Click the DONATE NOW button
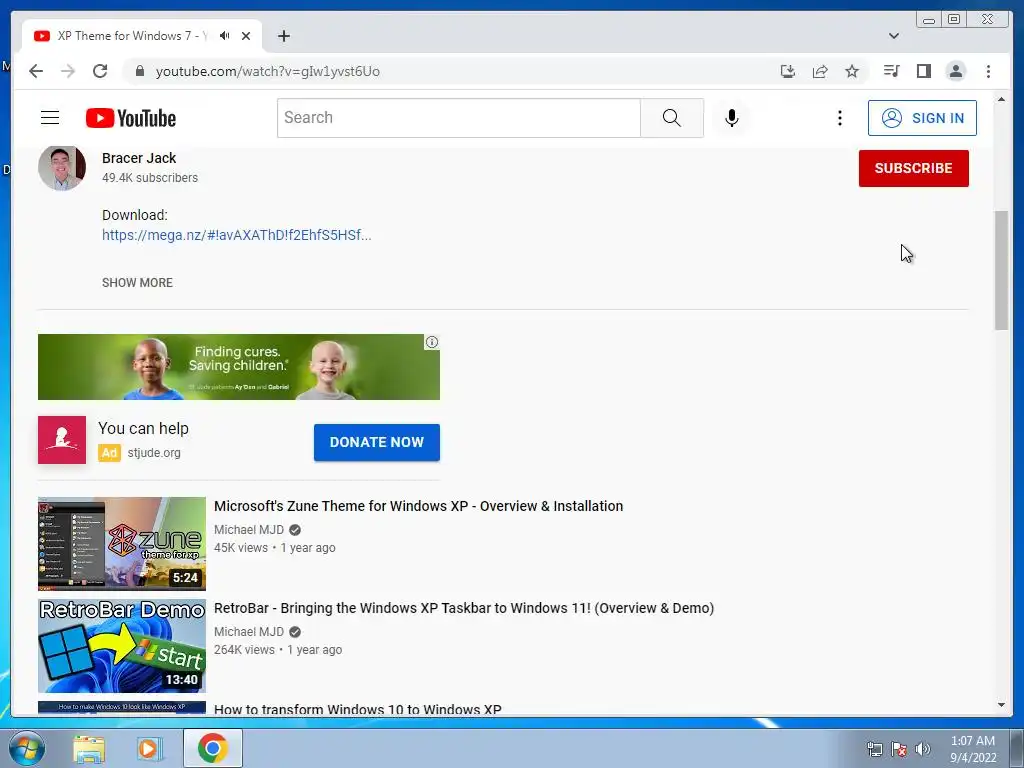 pos(377,442)
